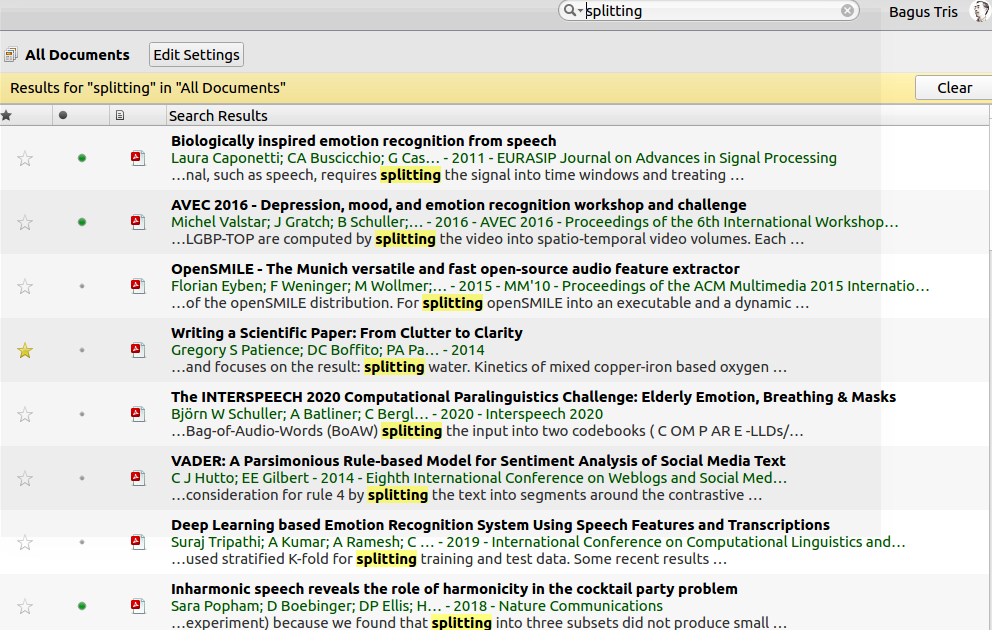
Task: Star the VADER paper
Action: (24, 479)
